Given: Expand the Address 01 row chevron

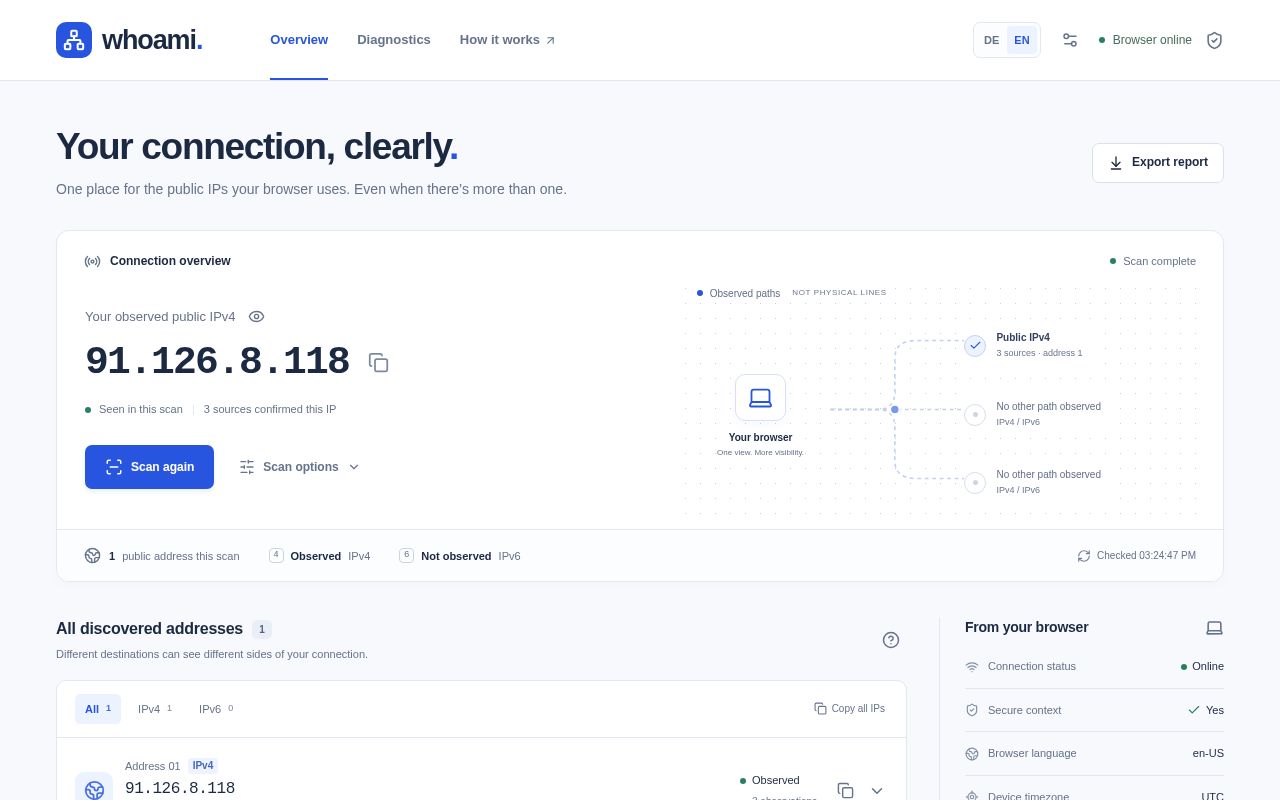Looking at the screenshot, I should pos(877,790).
